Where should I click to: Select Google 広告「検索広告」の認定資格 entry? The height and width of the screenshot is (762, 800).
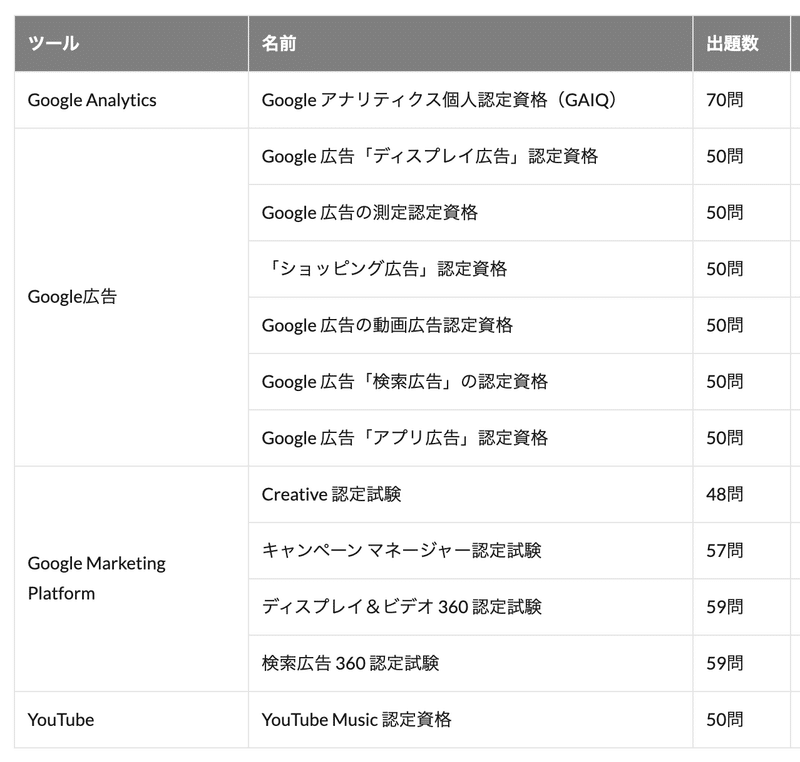470,382
